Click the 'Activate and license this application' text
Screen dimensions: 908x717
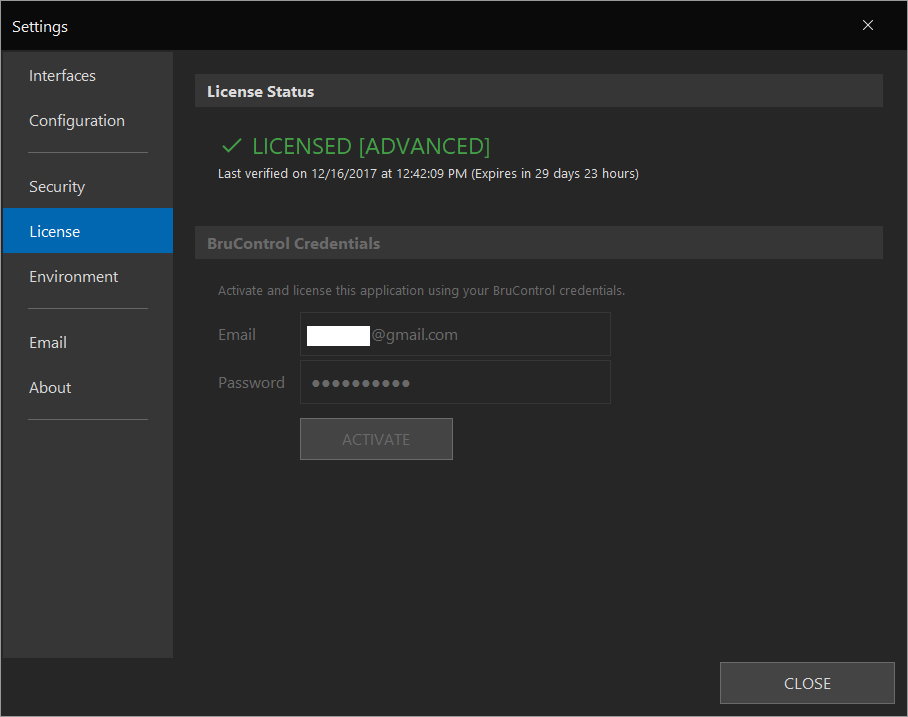[x=421, y=290]
